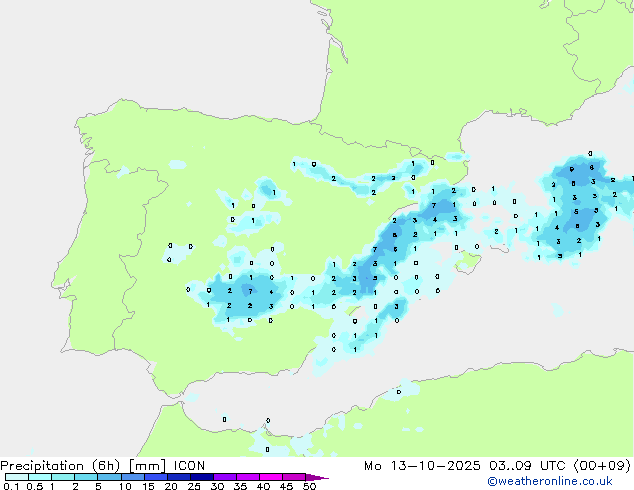
Task: Click the '20' legend scale value
Action: coord(171,486)
